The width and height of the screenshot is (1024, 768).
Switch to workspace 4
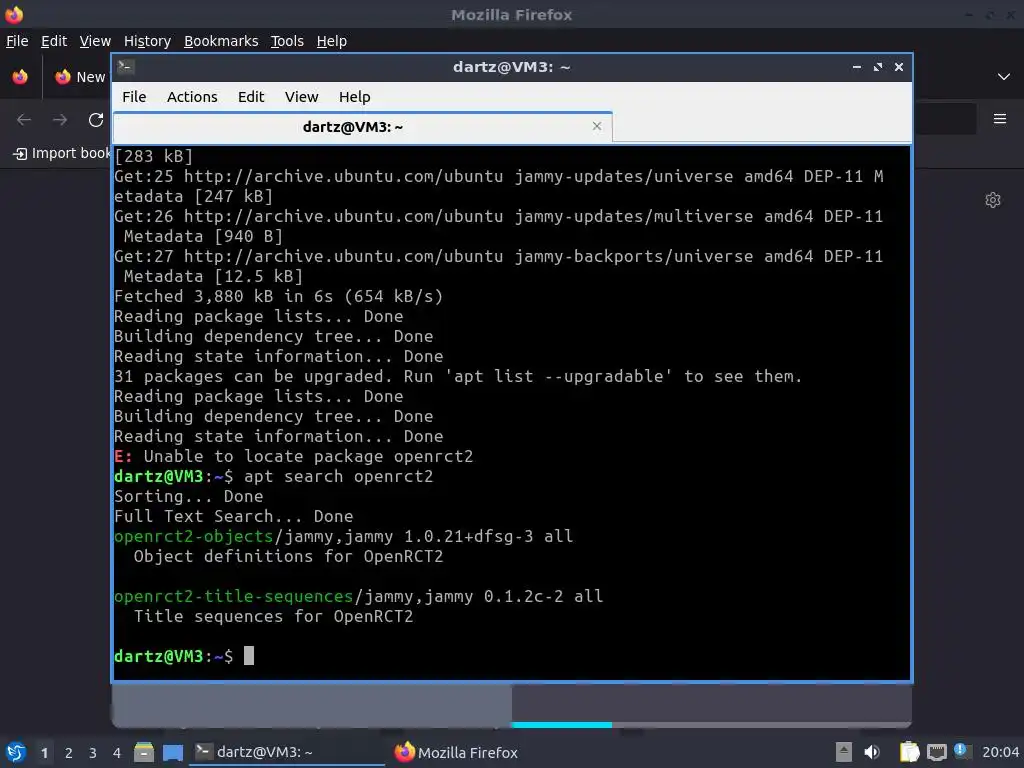[x=117, y=753]
